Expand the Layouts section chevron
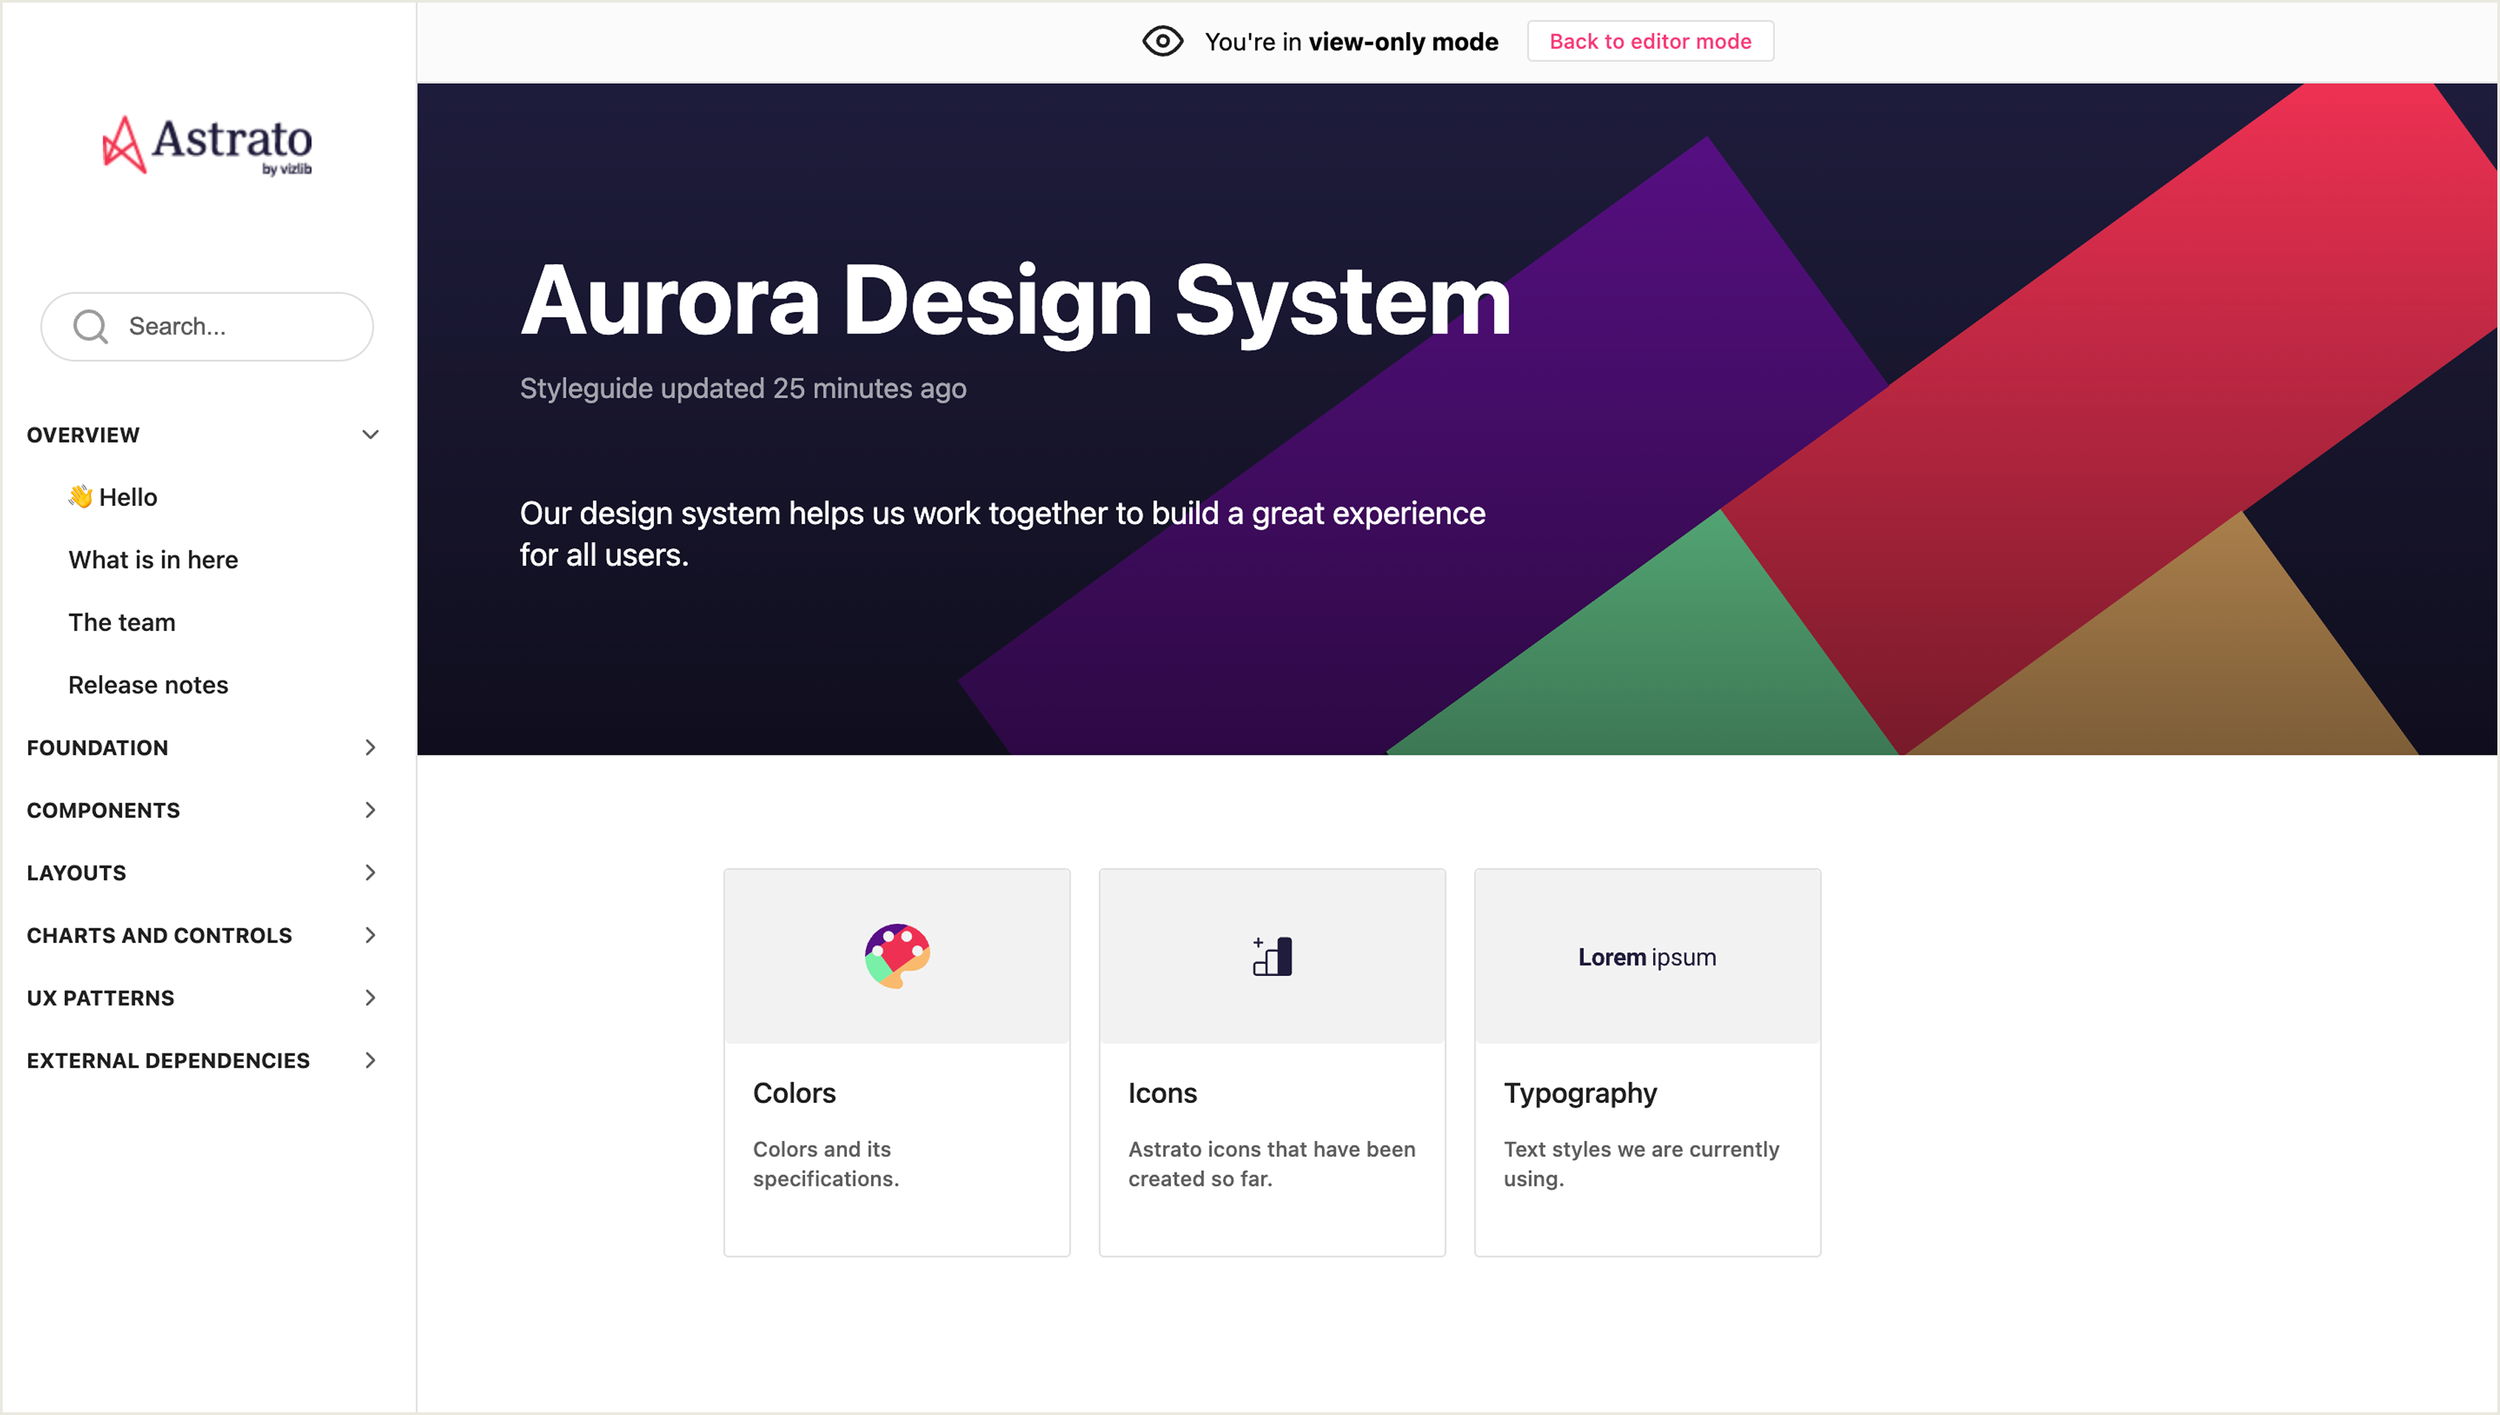 click(x=370, y=873)
